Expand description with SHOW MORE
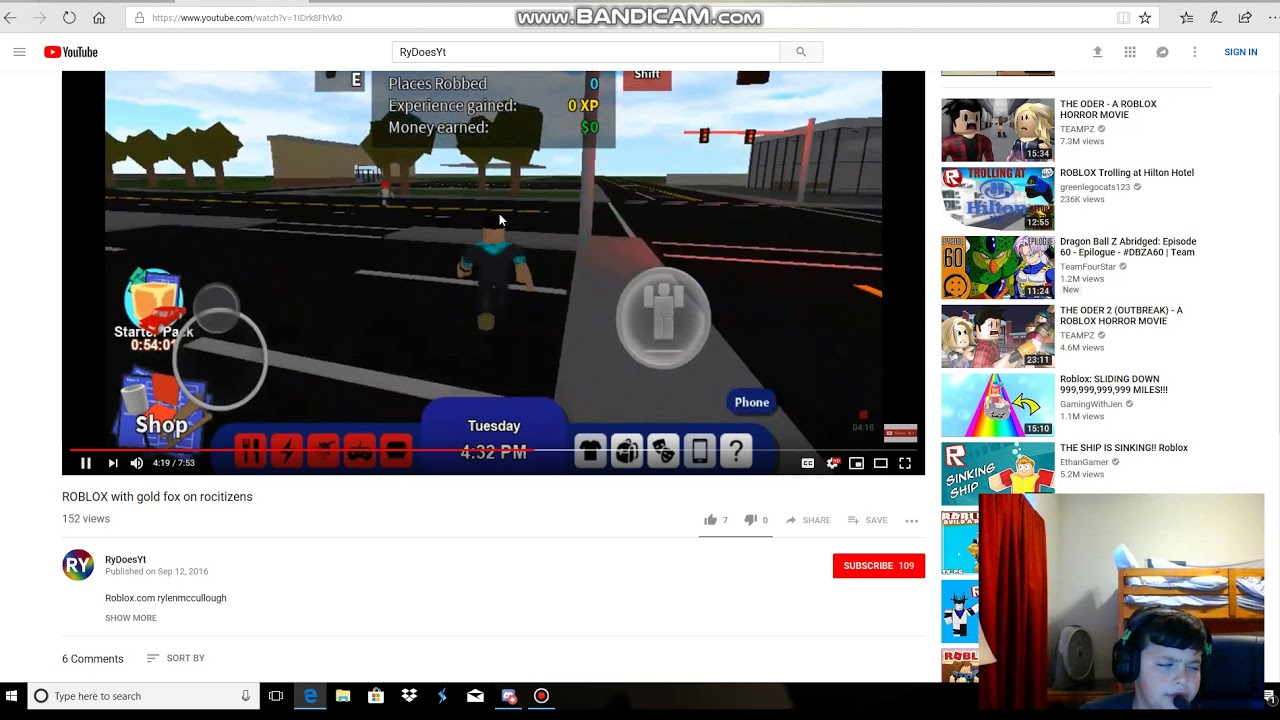 [131, 618]
